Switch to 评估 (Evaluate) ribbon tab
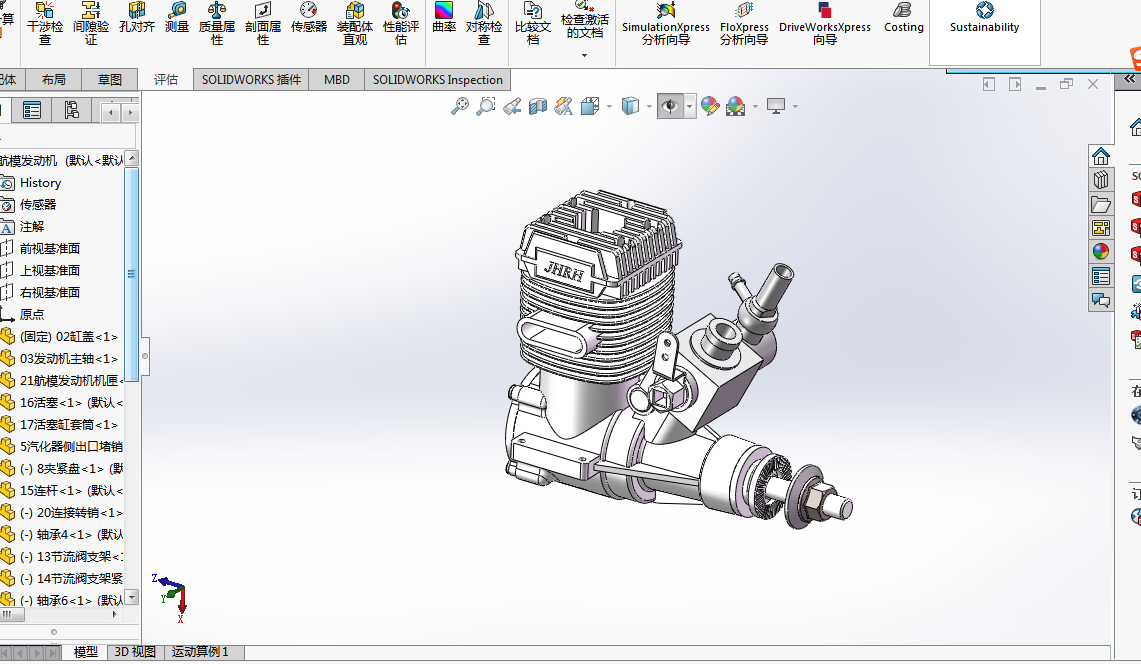 166,79
